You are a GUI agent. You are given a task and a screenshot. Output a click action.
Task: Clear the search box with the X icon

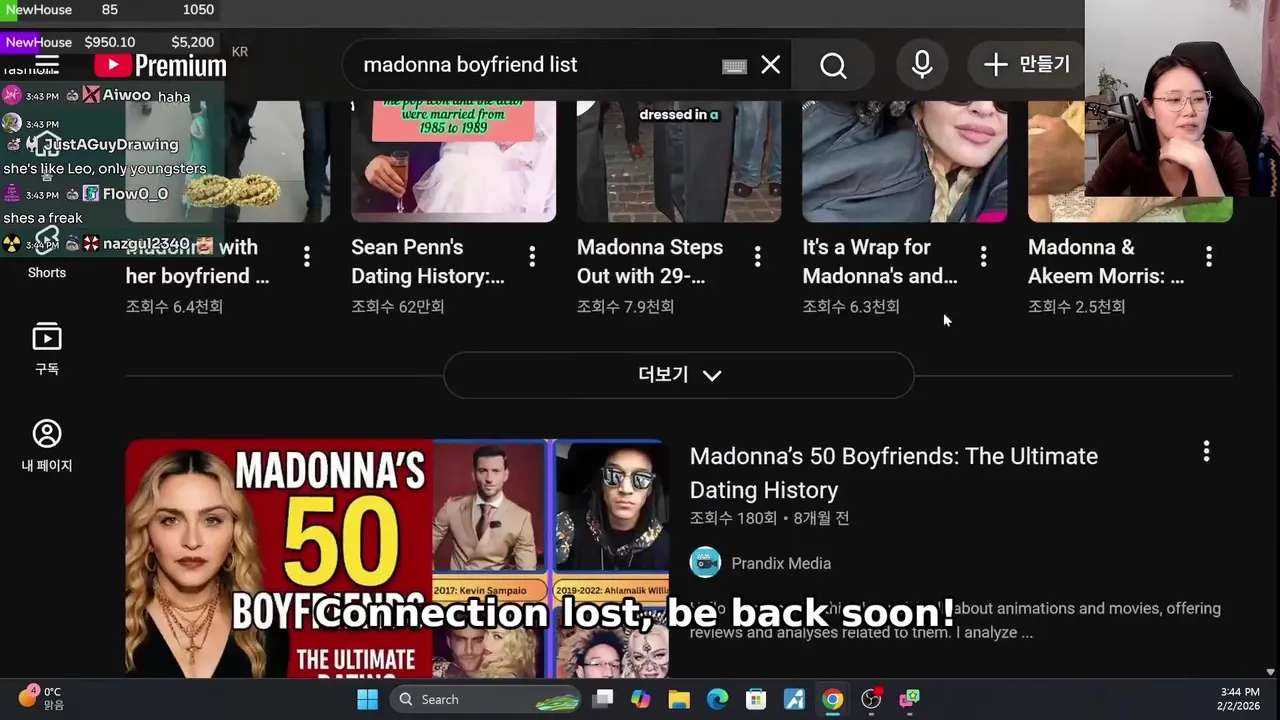pyautogui.click(x=770, y=65)
